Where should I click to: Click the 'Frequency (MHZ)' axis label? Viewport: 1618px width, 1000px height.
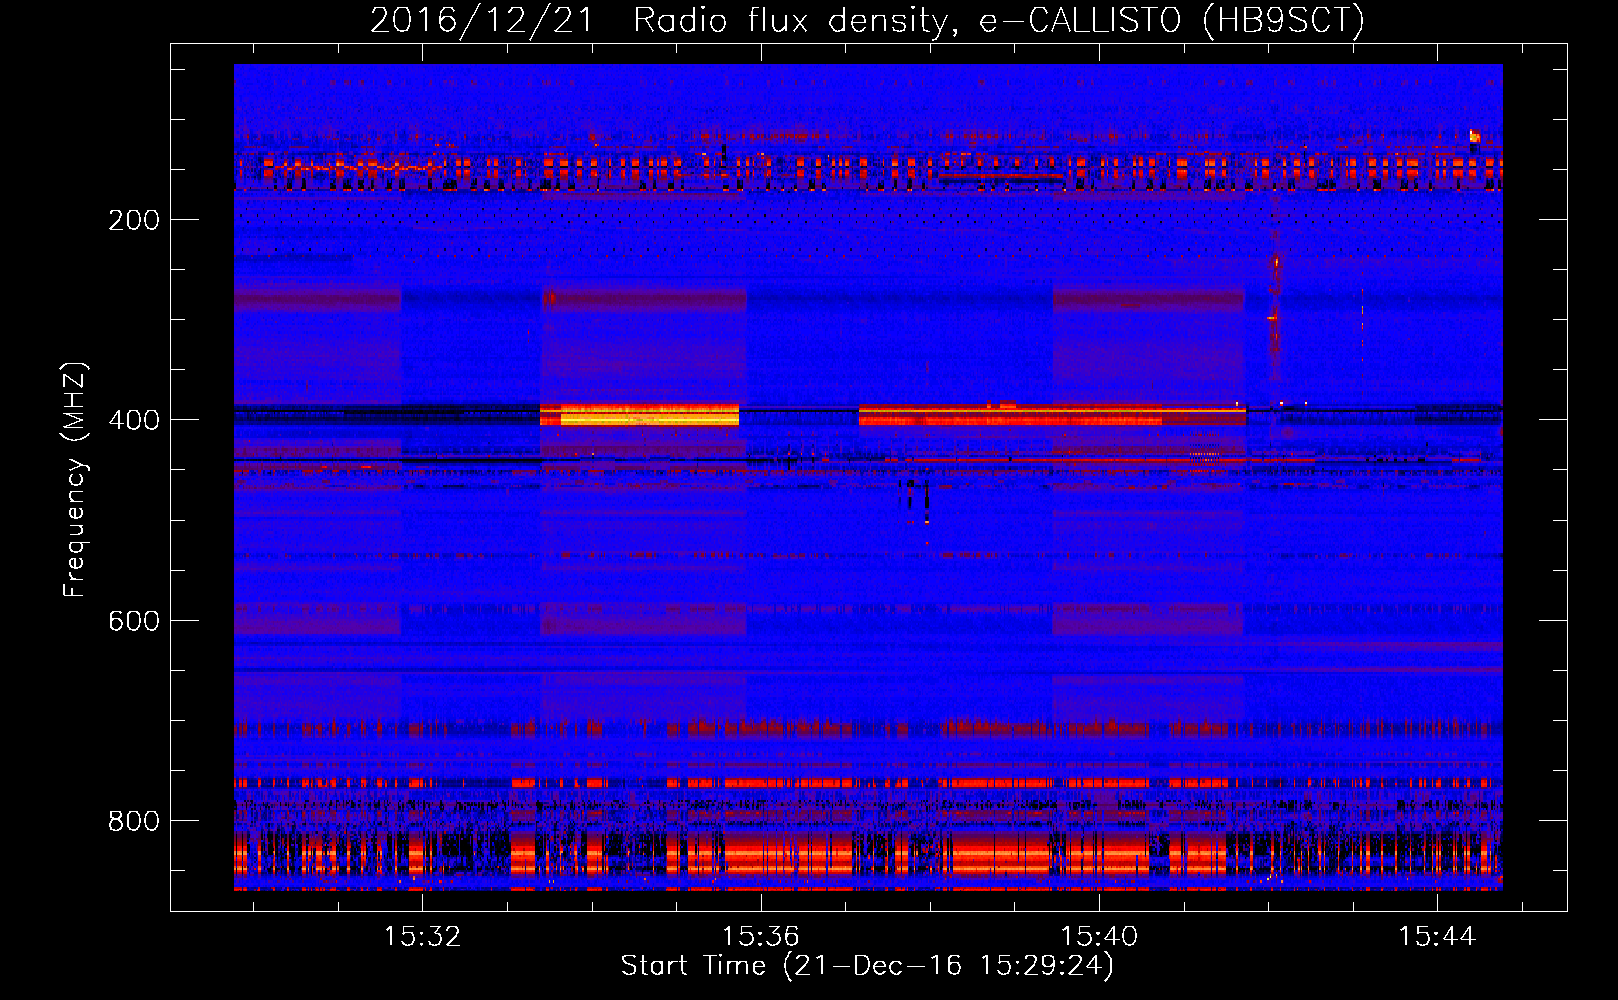75,480
